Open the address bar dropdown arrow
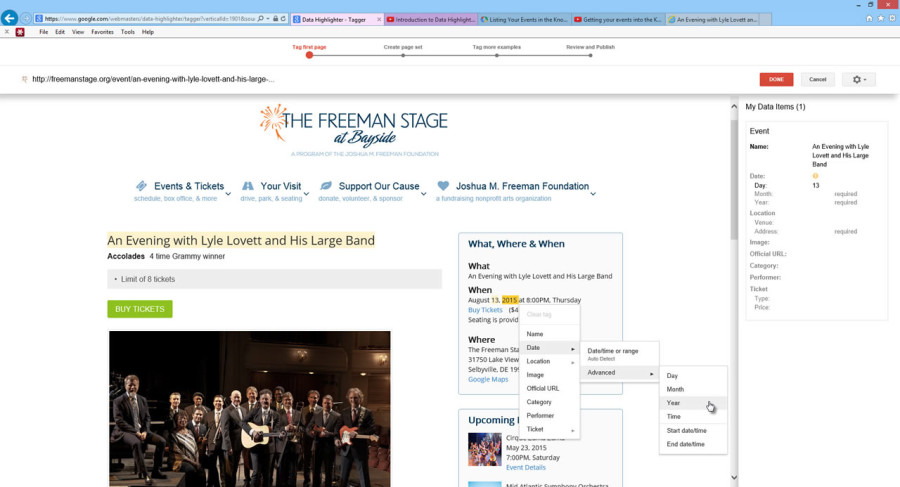The height and width of the screenshot is (487, 900). tap(267, 19)
